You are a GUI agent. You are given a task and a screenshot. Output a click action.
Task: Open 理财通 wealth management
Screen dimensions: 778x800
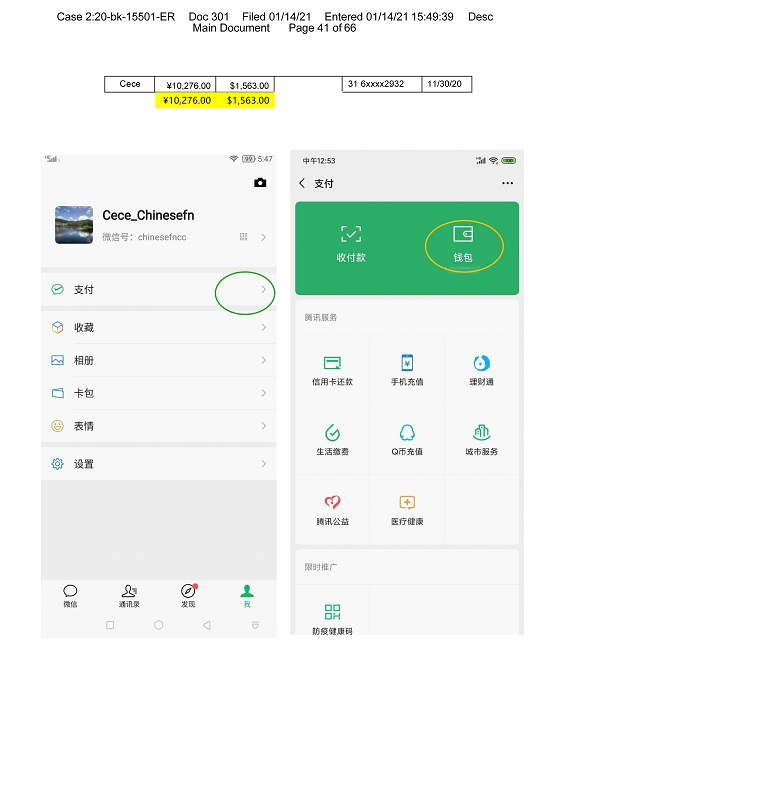click(x=482, y=371)
